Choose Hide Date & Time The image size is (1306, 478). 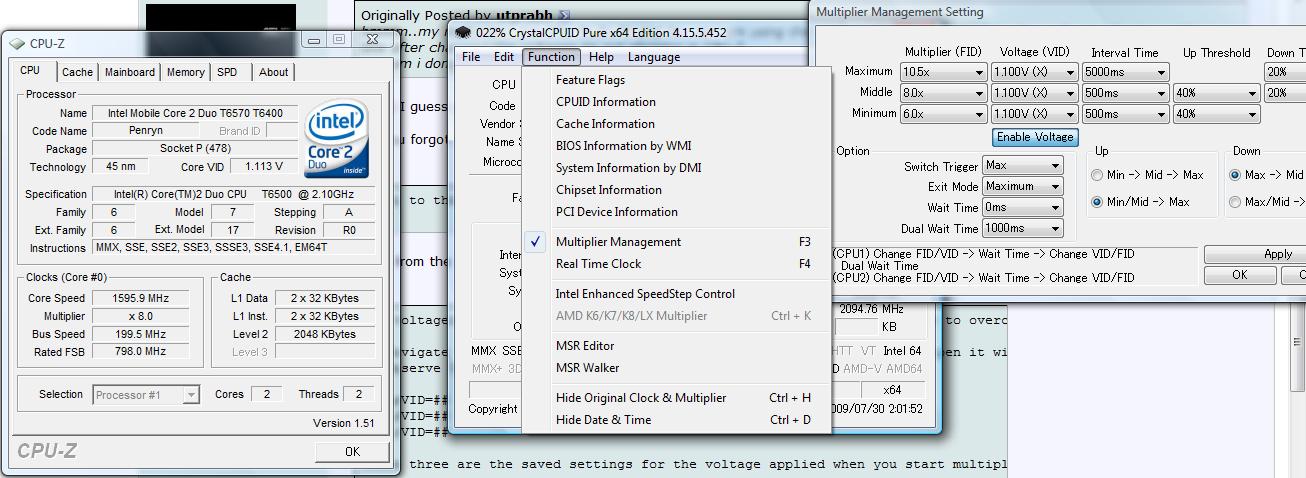pyautogui.click(x=676, y=420)
